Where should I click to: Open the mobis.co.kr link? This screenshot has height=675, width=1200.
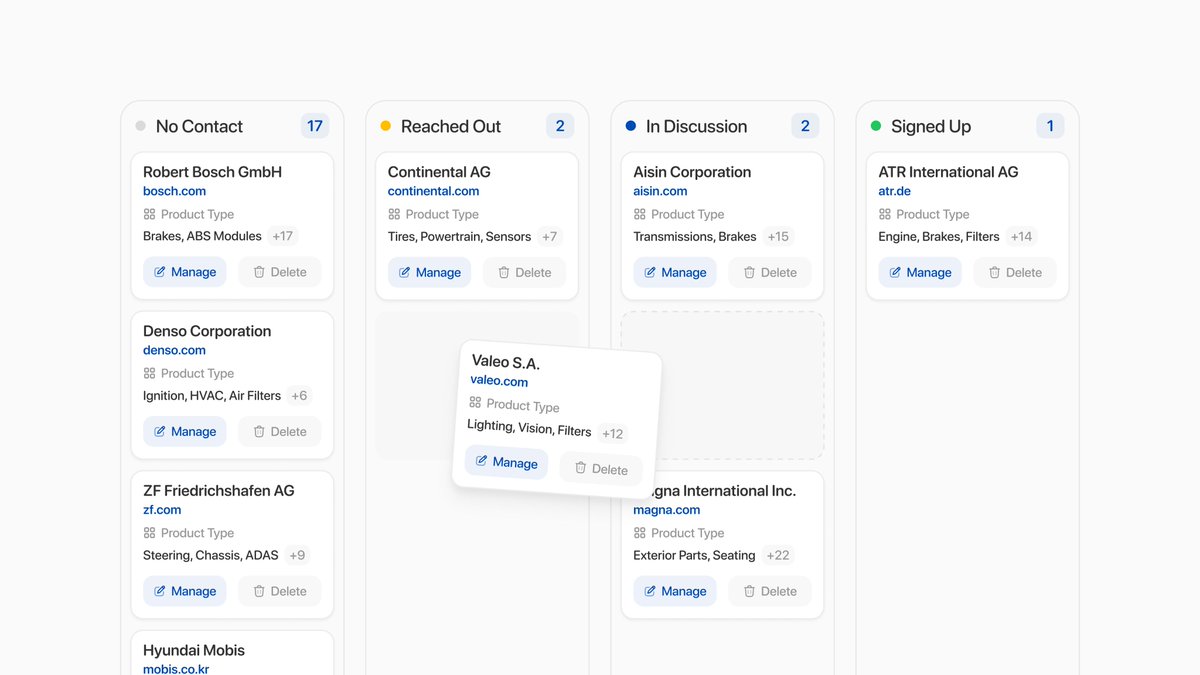(176, 669)
